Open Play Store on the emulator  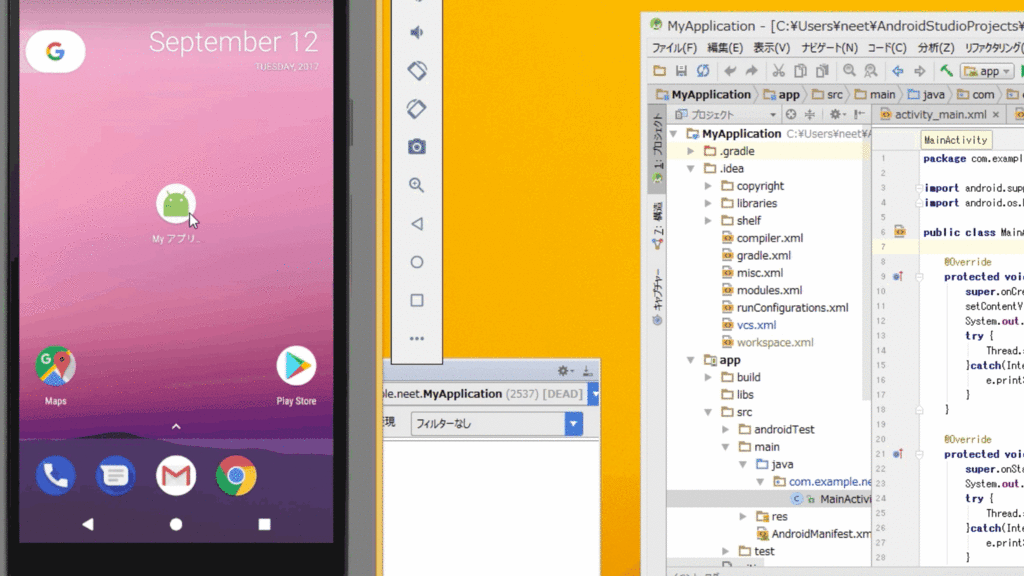296,366
